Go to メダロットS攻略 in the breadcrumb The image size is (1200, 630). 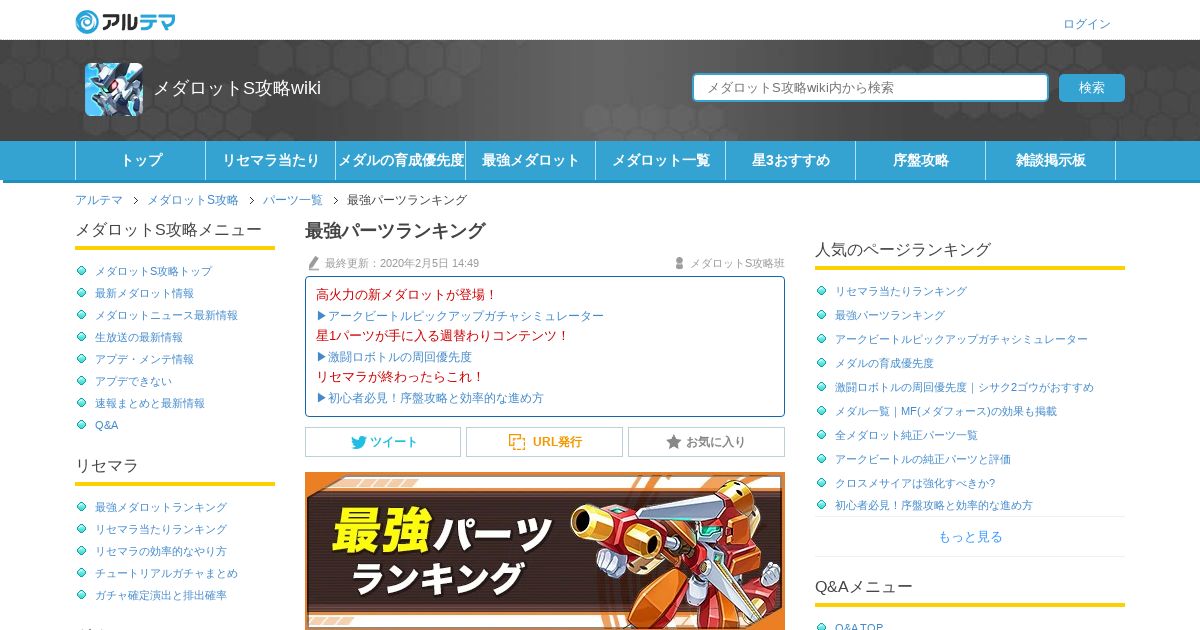(193, 200)
